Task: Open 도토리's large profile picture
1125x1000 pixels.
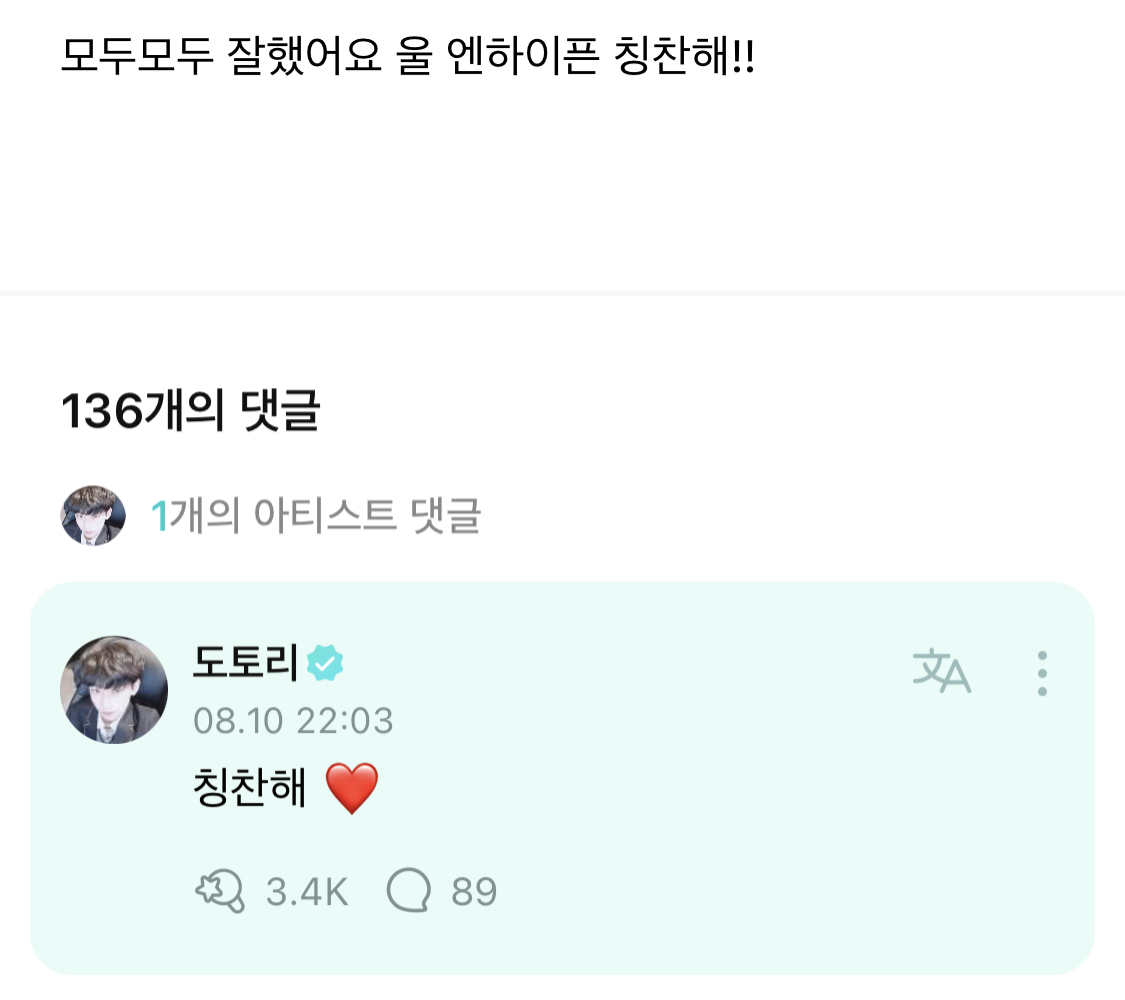Action: 114,690
